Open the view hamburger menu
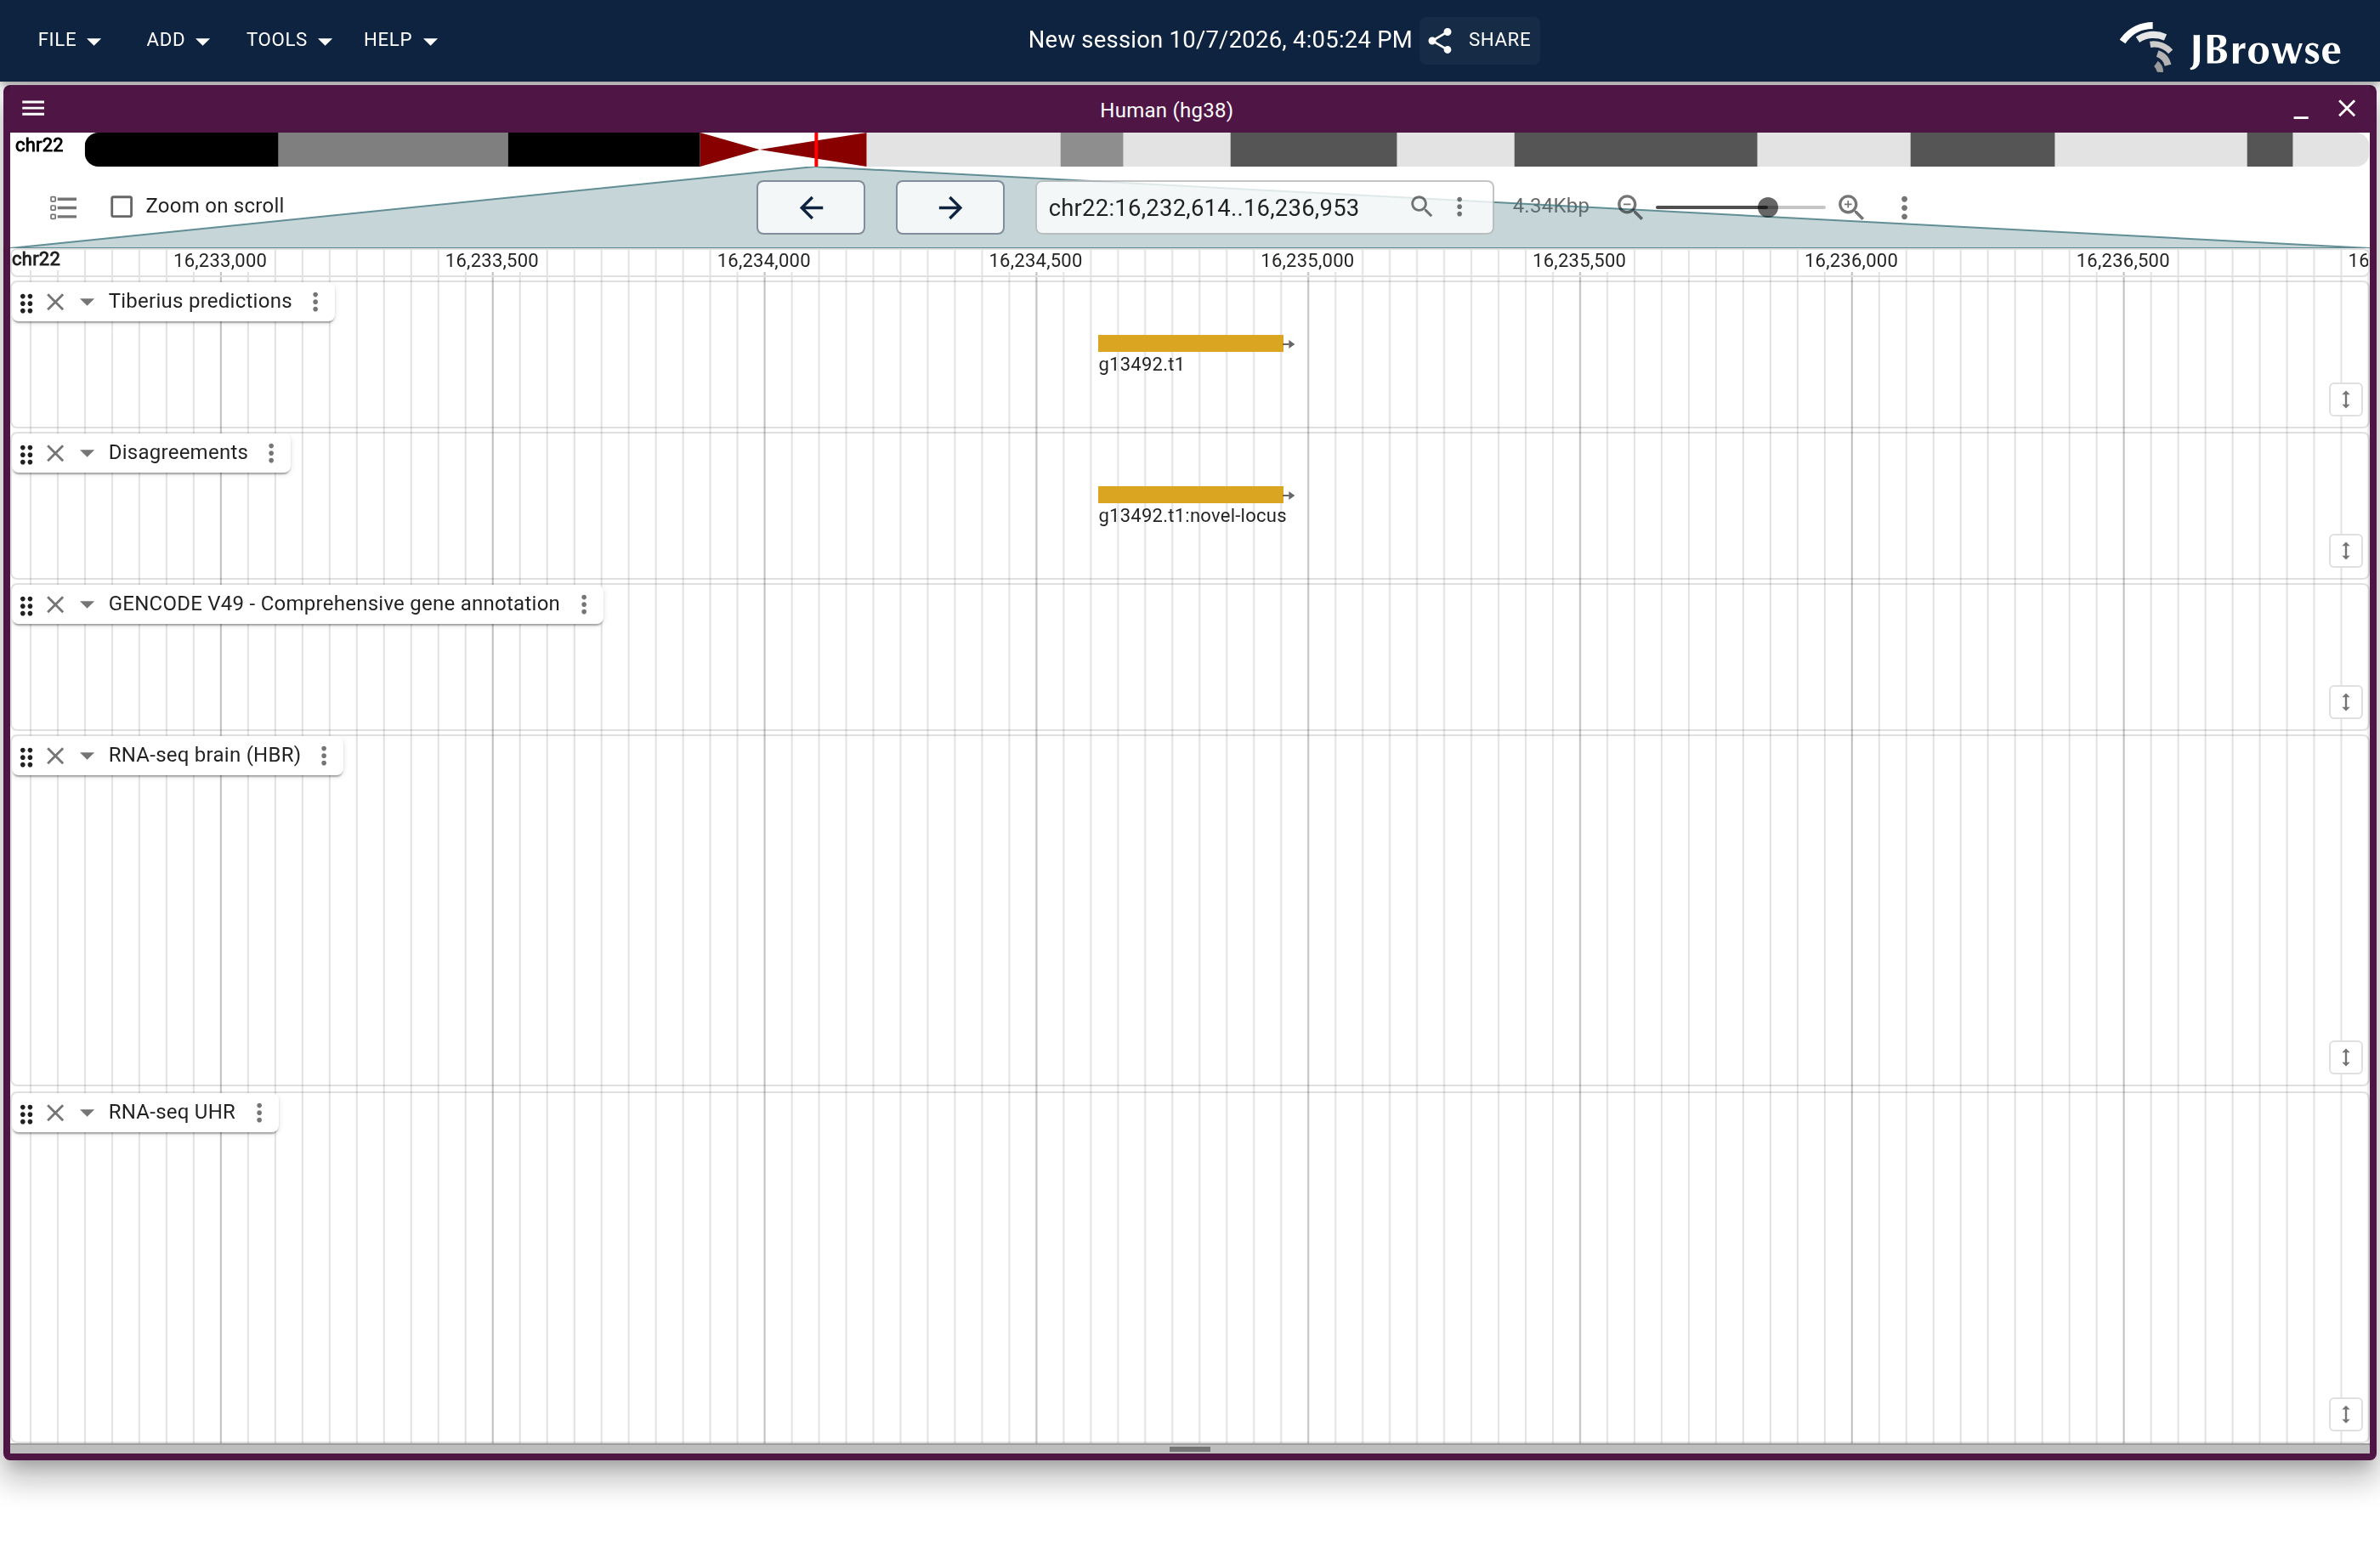Viewport: 2380px width, 1564px height. [x=33, y=109]
